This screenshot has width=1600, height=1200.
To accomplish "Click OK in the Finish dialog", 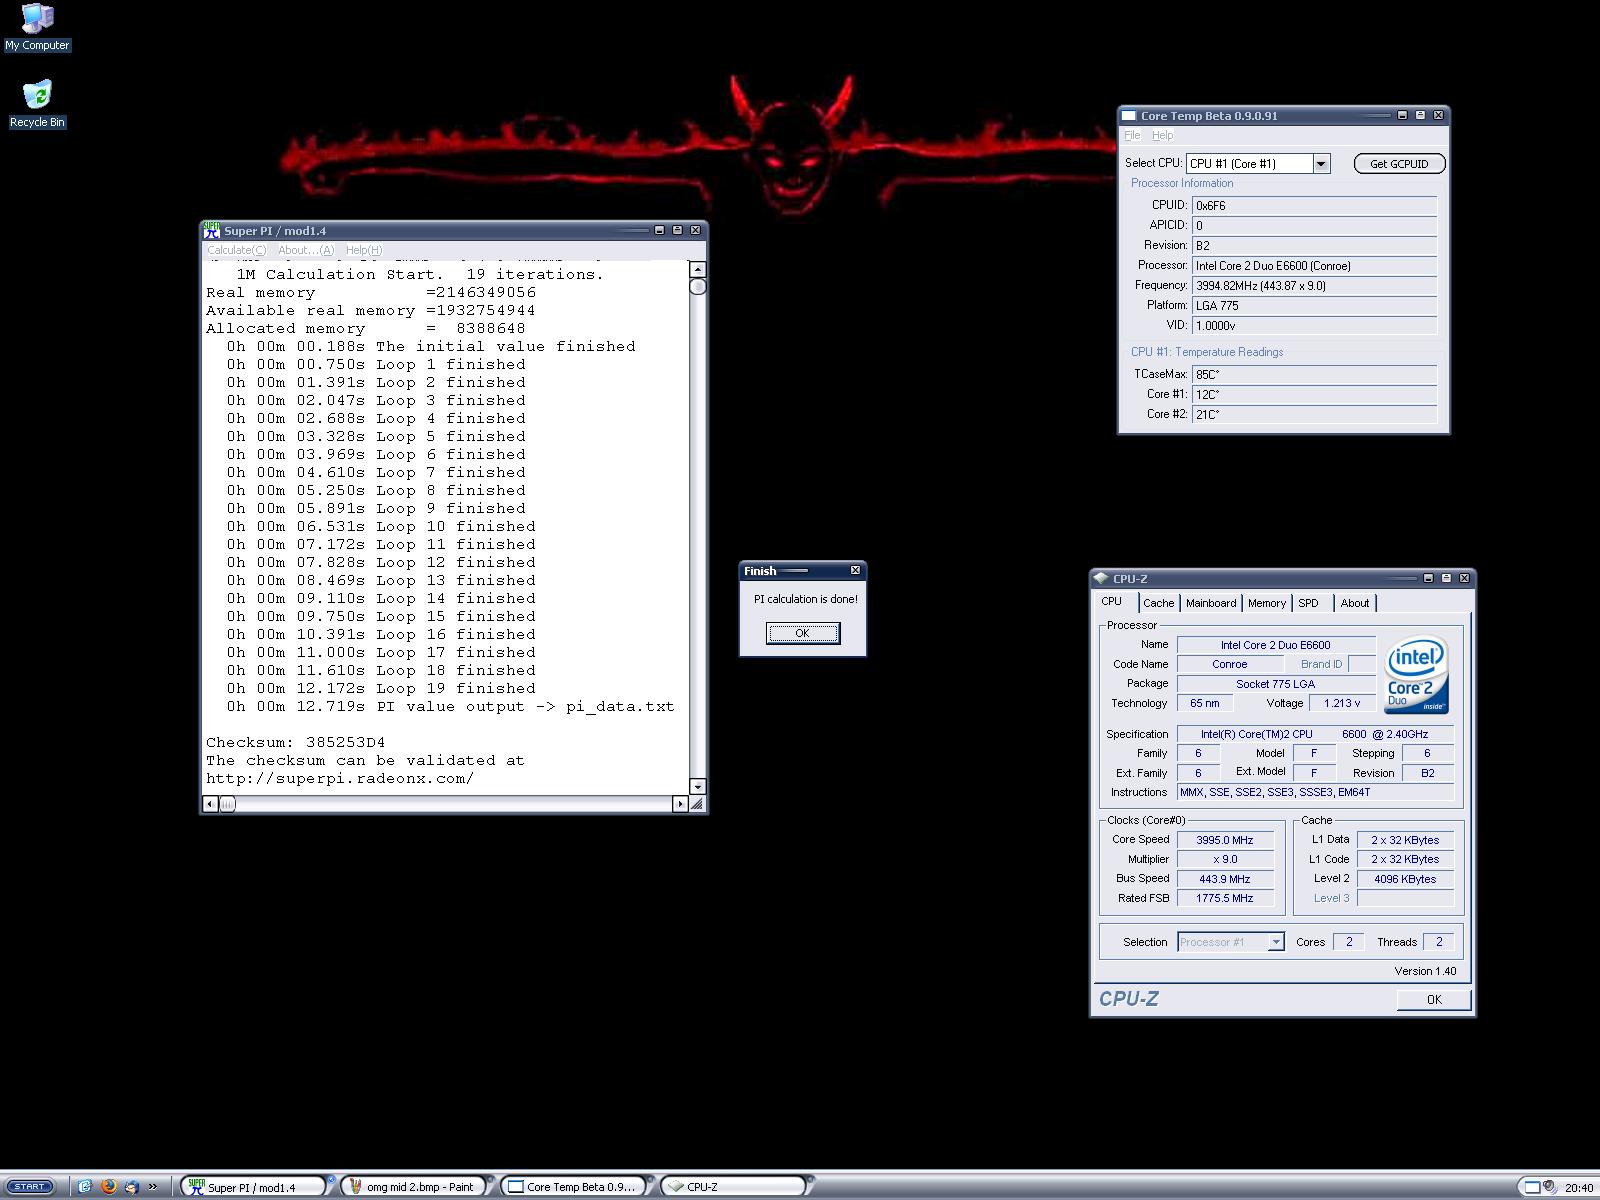I will [x=803, y=633].
